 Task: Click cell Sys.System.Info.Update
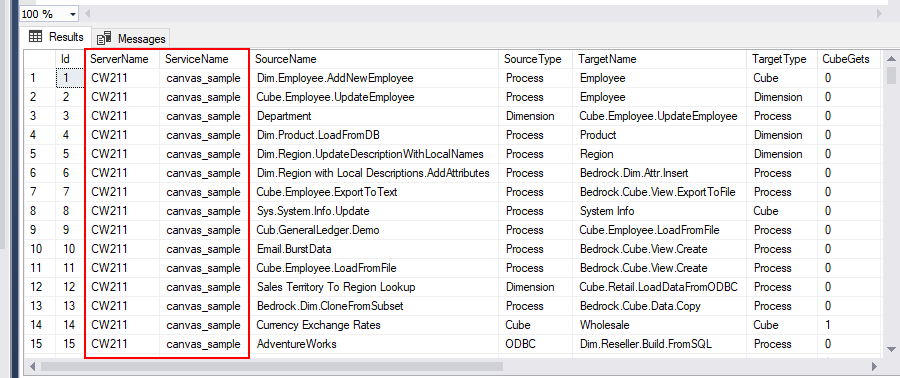[x=375, y=211]
